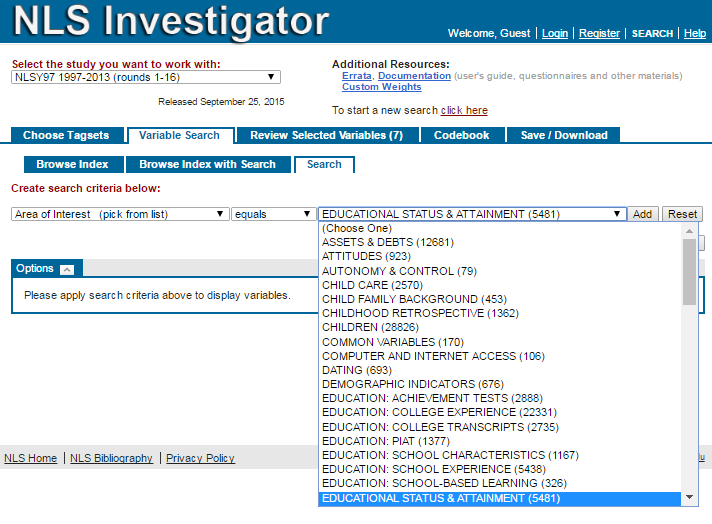Select EDUCATION: PIAT (1377) option
This screenshot has width=712, height=524.
(499, 441)
